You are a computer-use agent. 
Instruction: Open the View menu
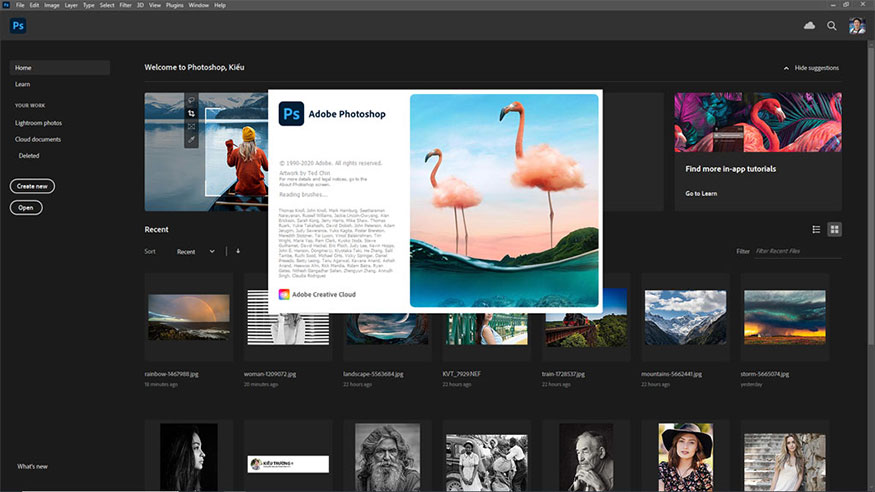tap(155, 5)
